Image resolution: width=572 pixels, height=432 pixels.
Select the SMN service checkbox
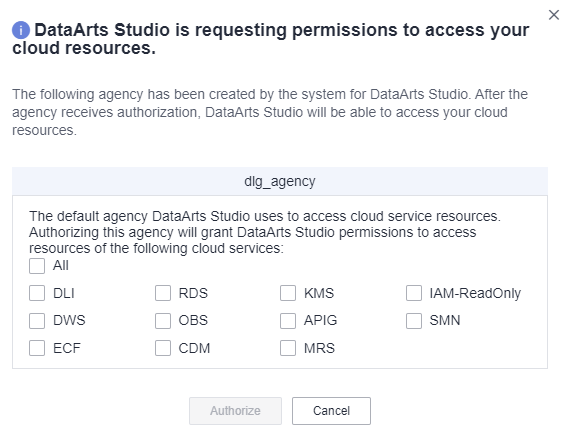pos(414,321)
